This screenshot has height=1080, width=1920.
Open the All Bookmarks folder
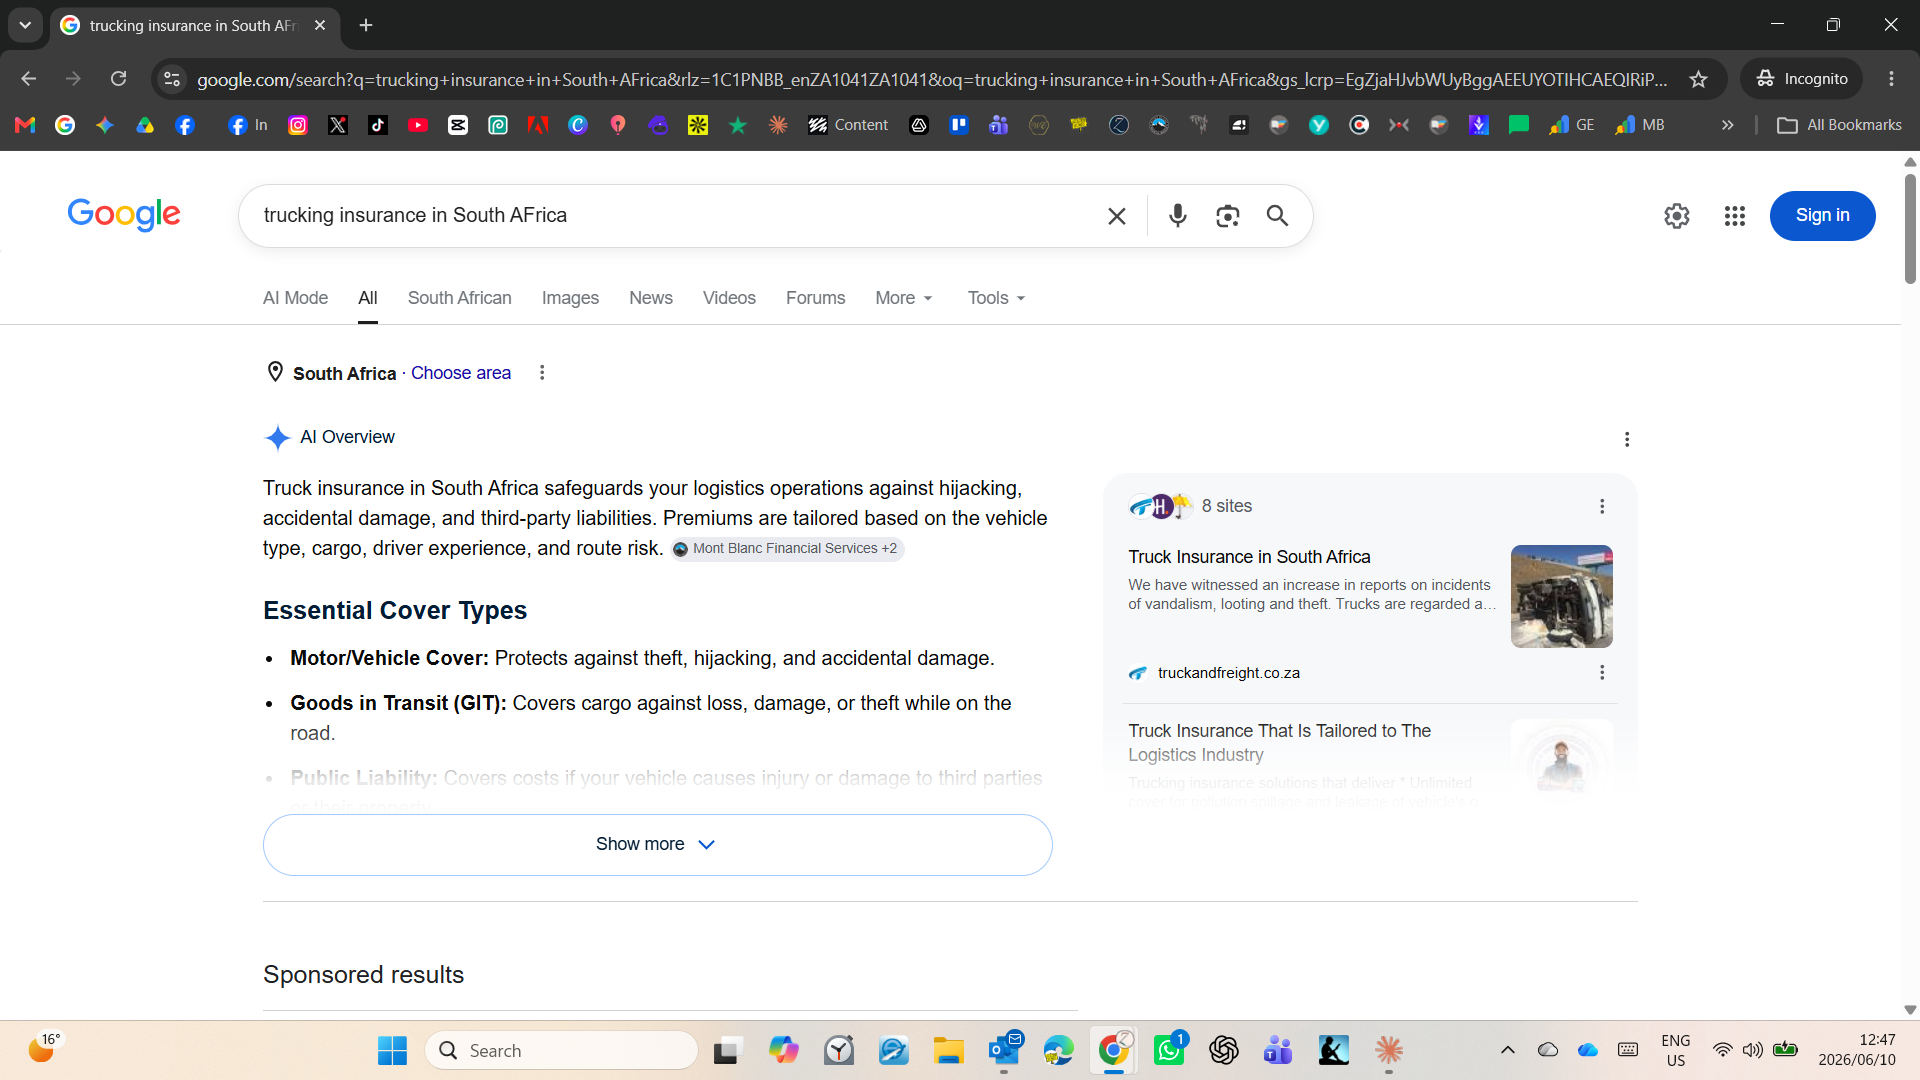[x=1839, y=125]
